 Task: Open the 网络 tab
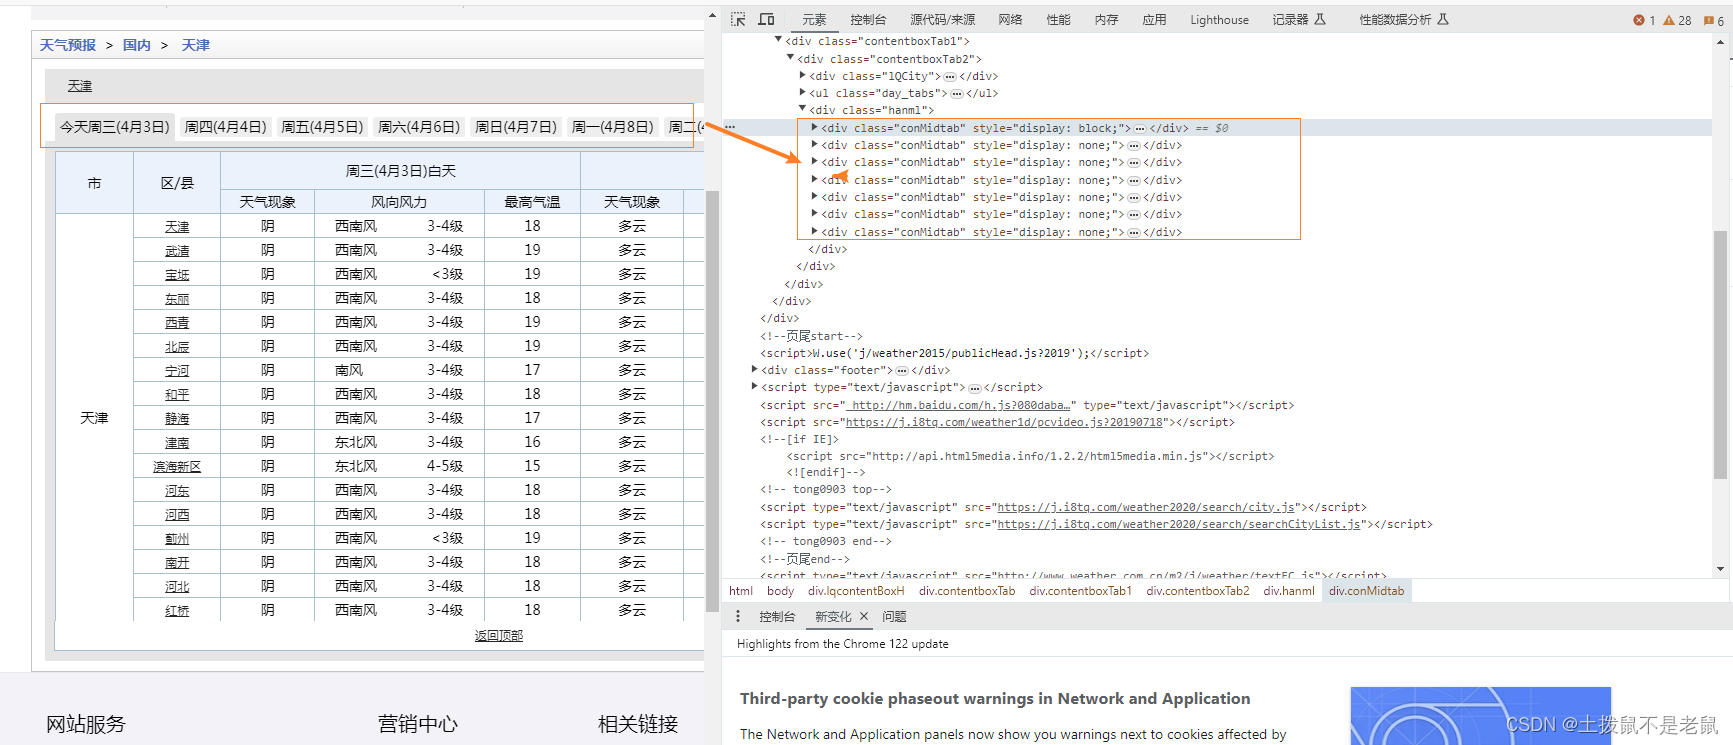click(x=1010, y=20)
